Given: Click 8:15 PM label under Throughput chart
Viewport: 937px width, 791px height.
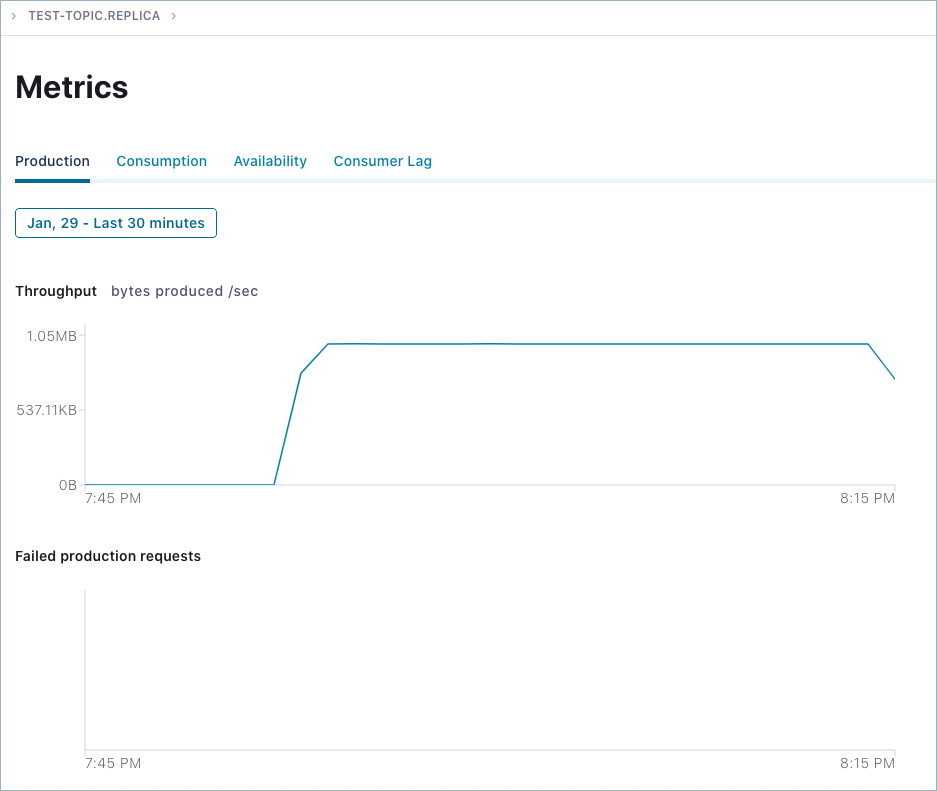Looking at the screenshot, I should (x=867, y=498).
